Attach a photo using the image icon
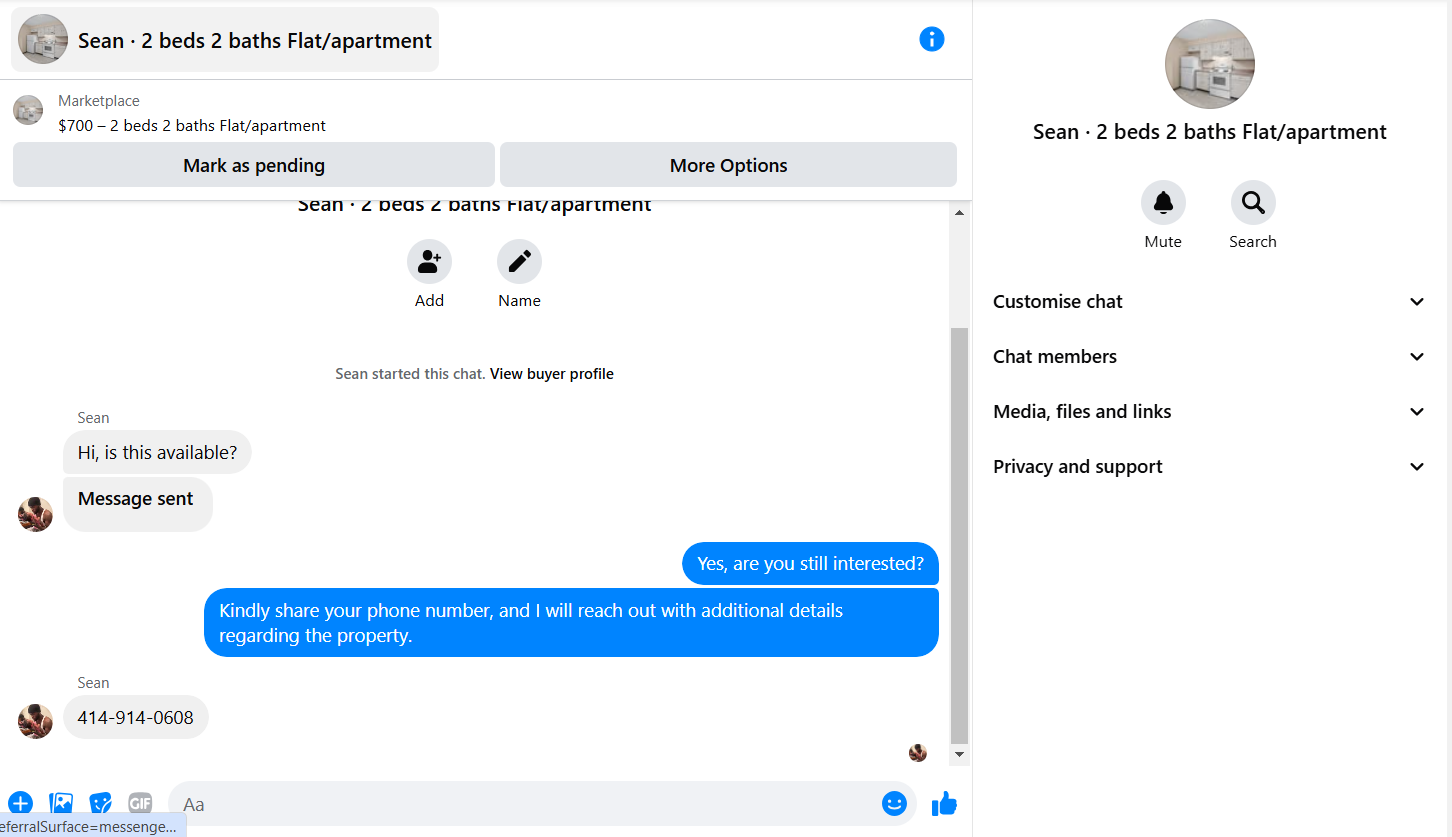This screenshot has width=1452, height=837. pyautogui.click(x=61, y=803)
